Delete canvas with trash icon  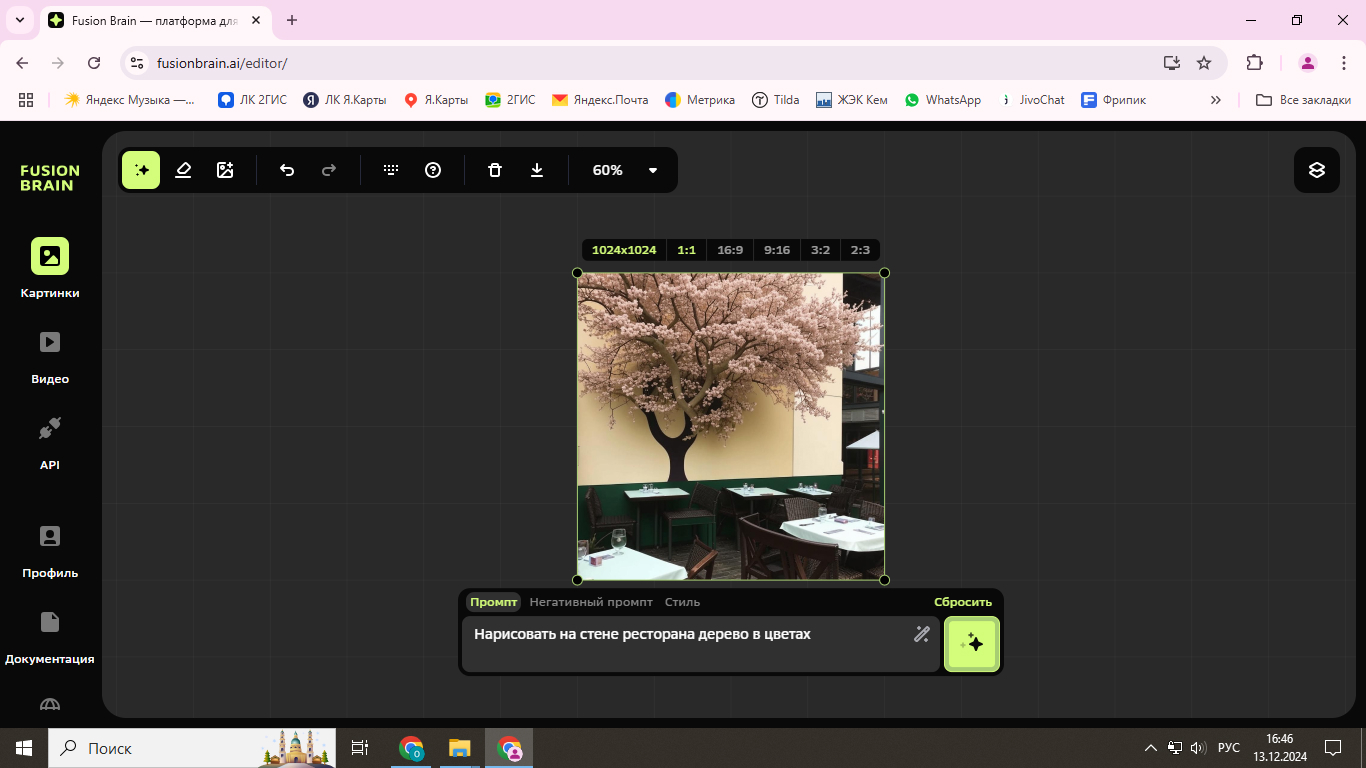coord(495,170)
